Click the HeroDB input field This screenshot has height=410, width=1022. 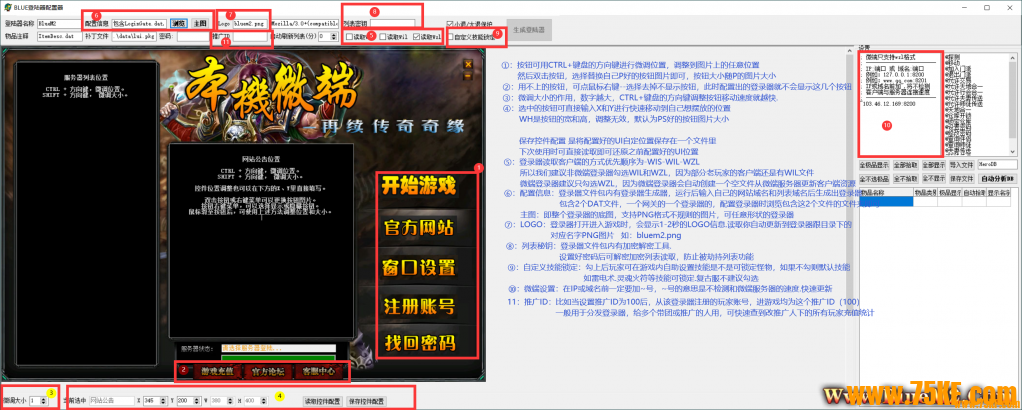997,165
